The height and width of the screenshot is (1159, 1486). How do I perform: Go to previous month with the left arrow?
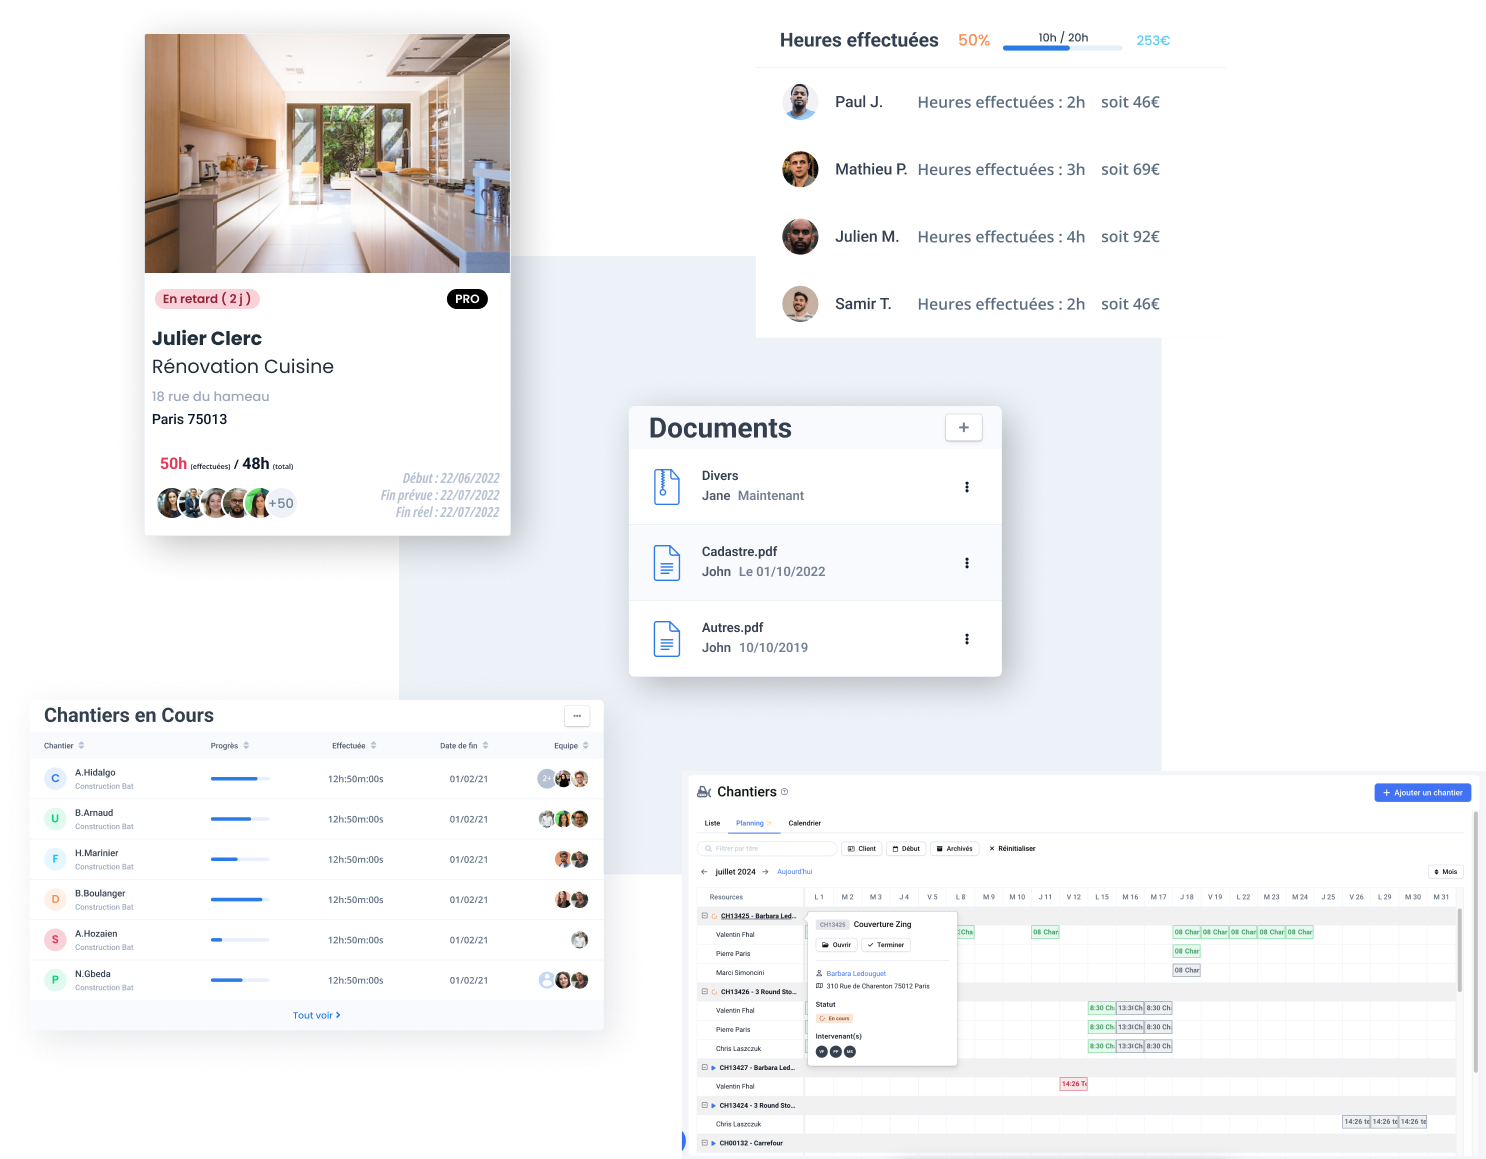point(704,872)
